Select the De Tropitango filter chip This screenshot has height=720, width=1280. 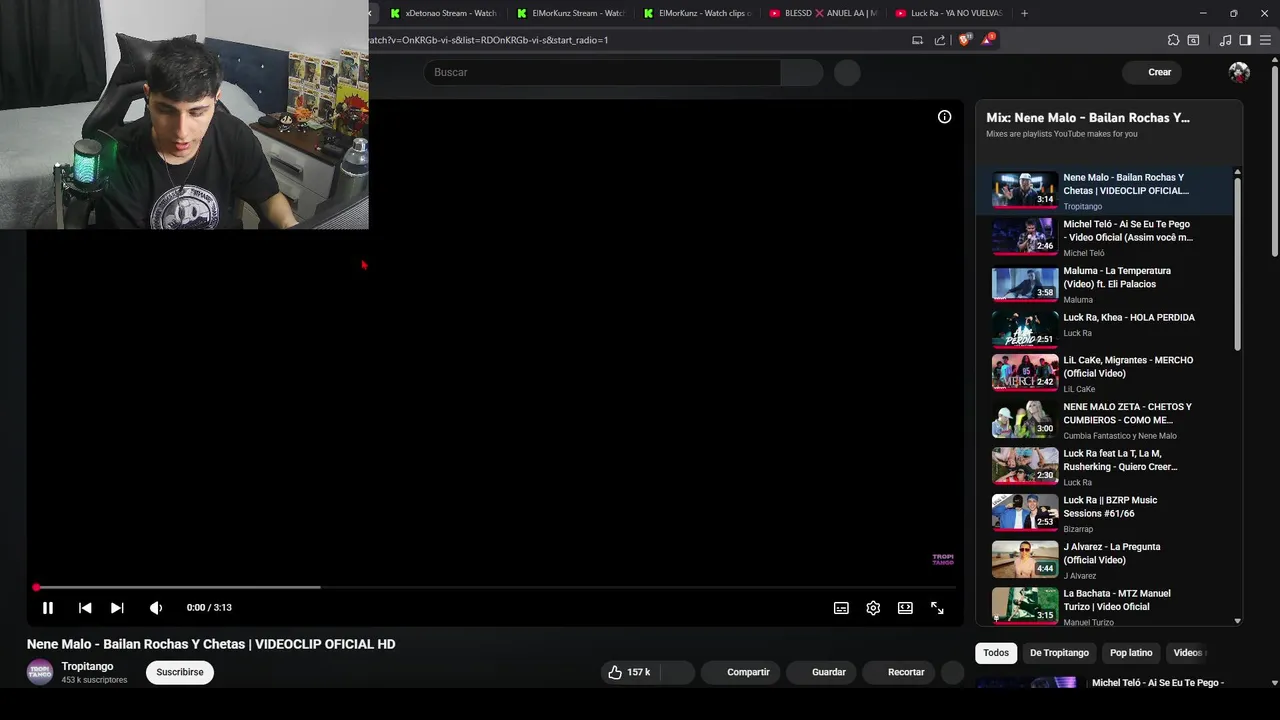pos(1059,653)
